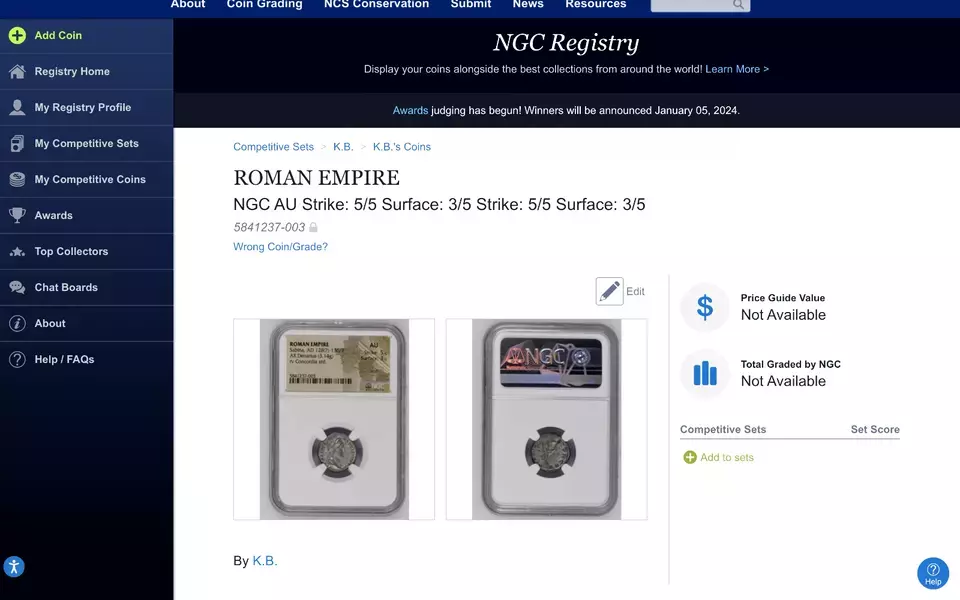The height and width of the screenshot is (600, 960).
Task: Click the Add to sets plus icon
Action: pos(690,457)
